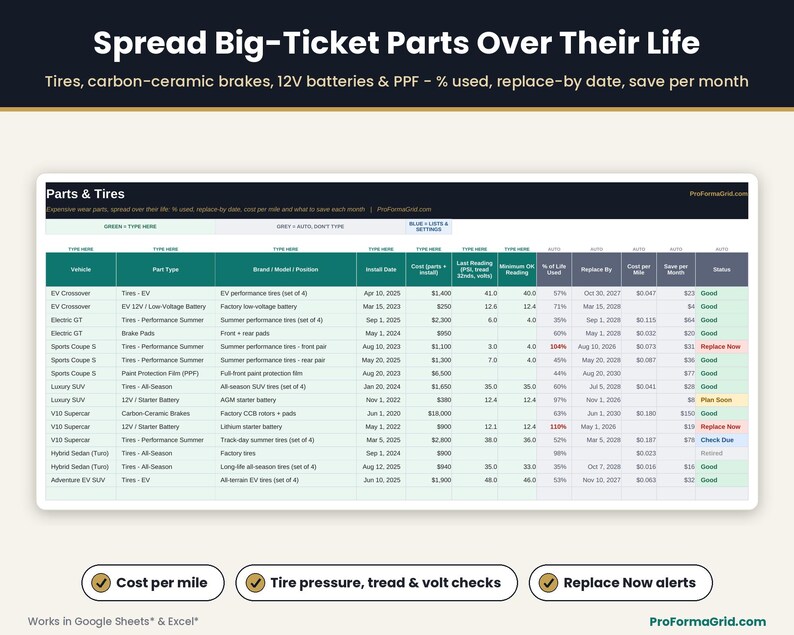
Task: Click Full-front paint protection film cell
Action: point(286,373)
